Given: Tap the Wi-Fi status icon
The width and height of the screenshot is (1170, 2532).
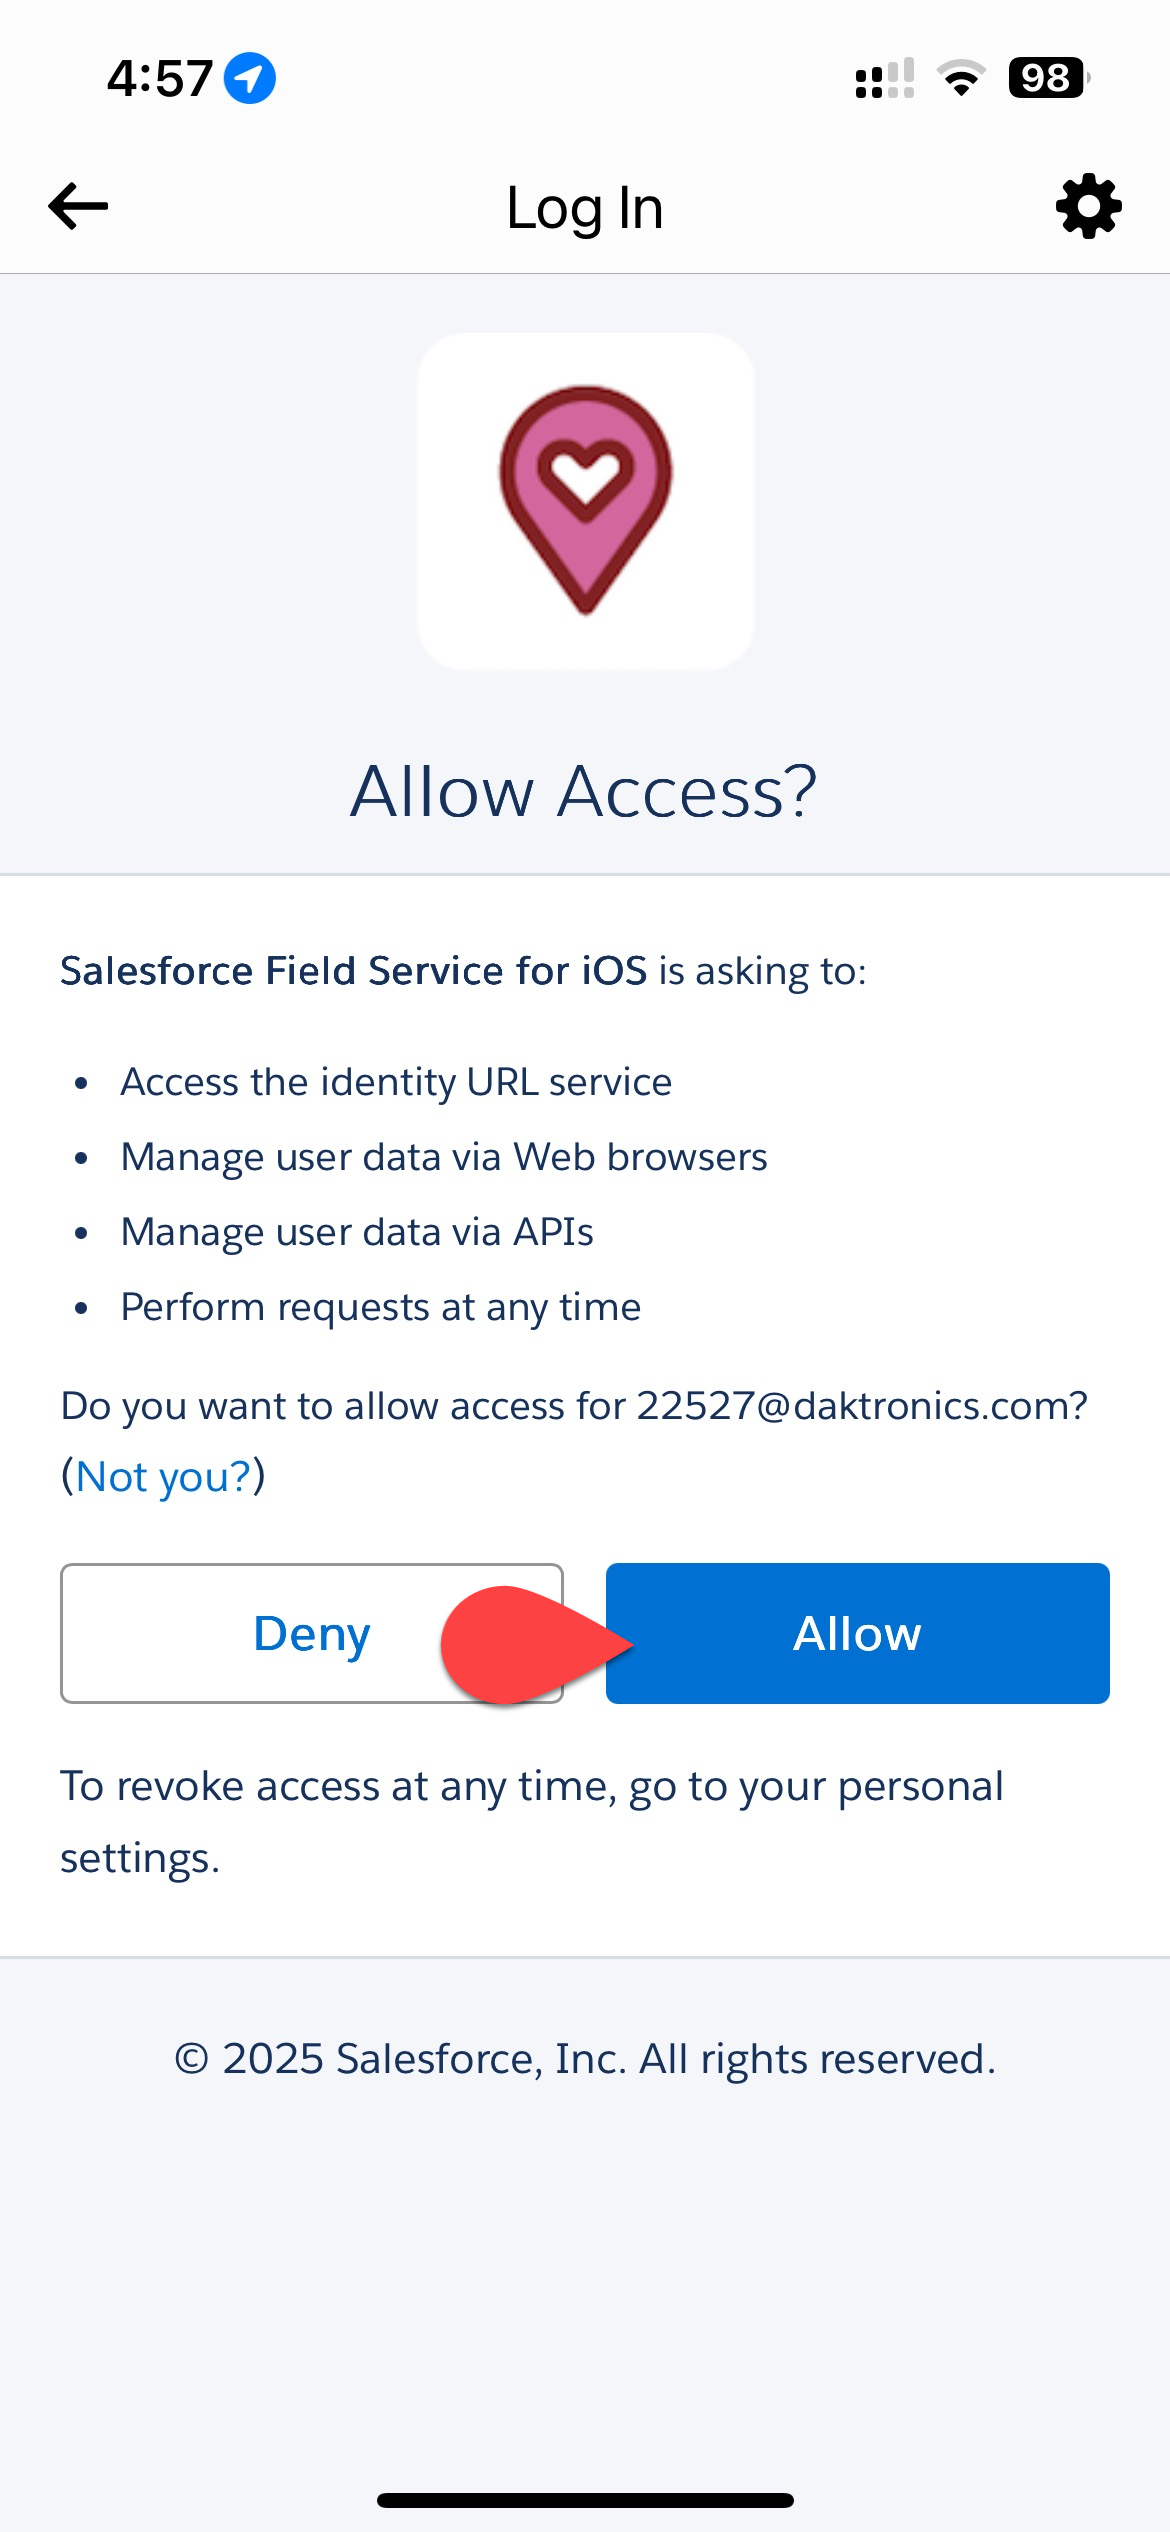Looking at the screenshot, I should 961,78.
